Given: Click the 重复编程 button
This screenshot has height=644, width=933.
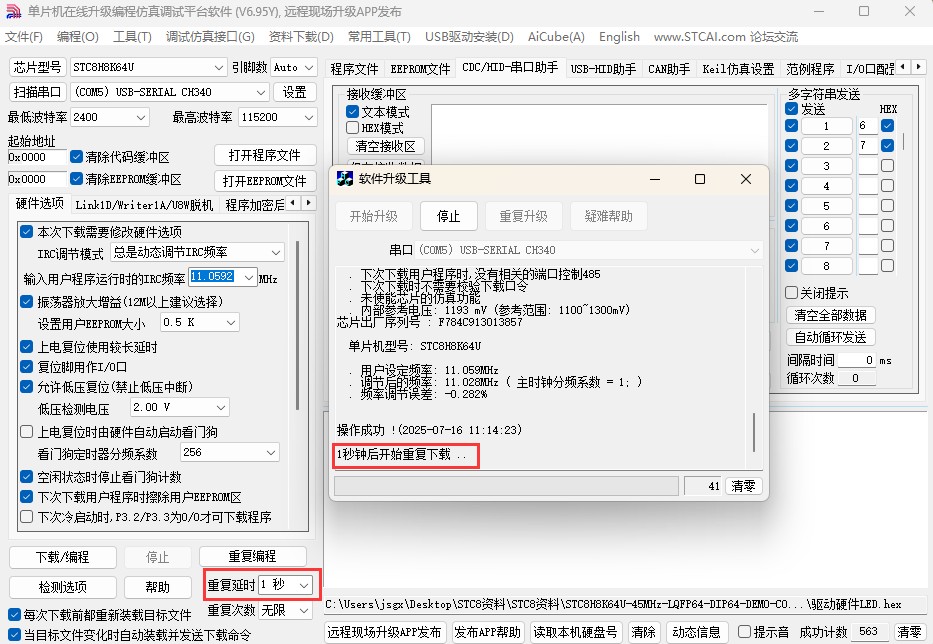Looking at the screenshot, I should 252,557.
